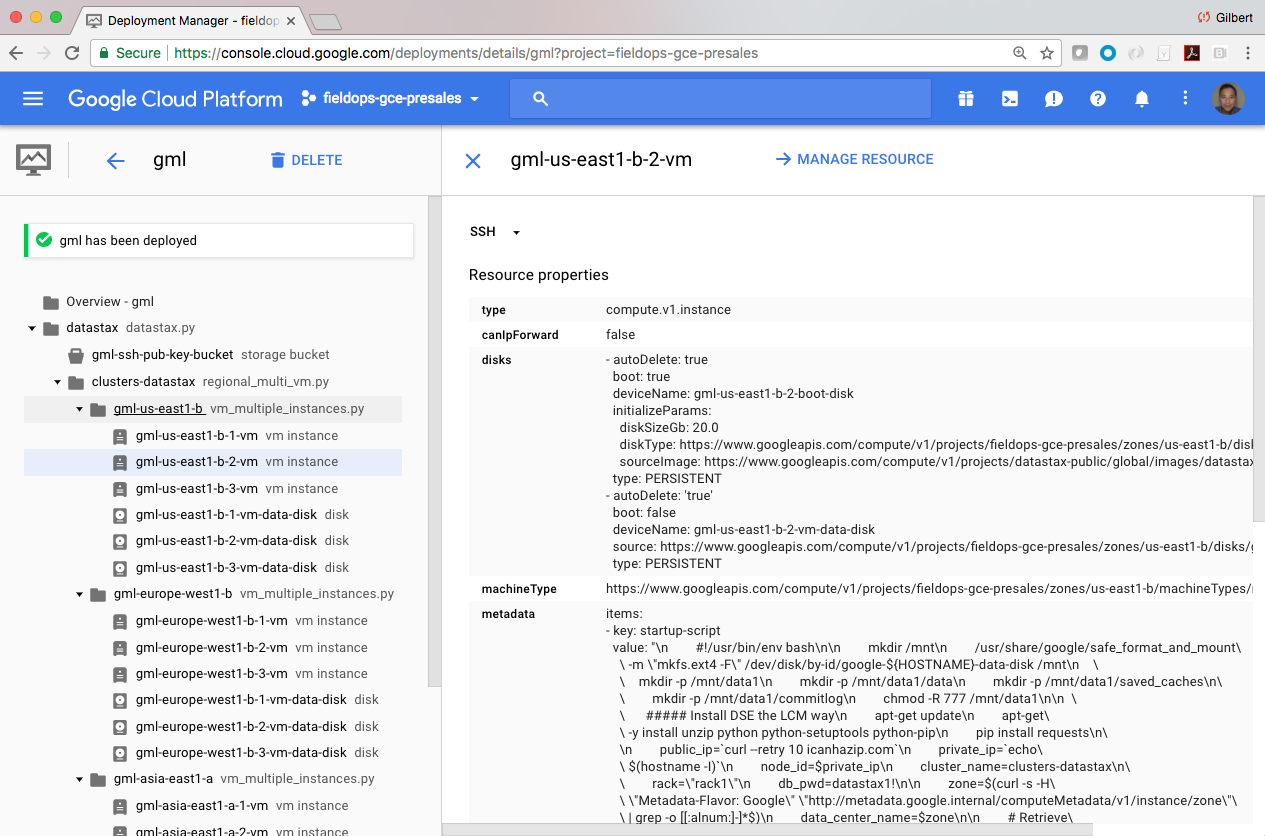This screenshot has width=1265, height=836.
Task: Click the Gilbert profile button in Chrome
Action: click(1225, 17)
